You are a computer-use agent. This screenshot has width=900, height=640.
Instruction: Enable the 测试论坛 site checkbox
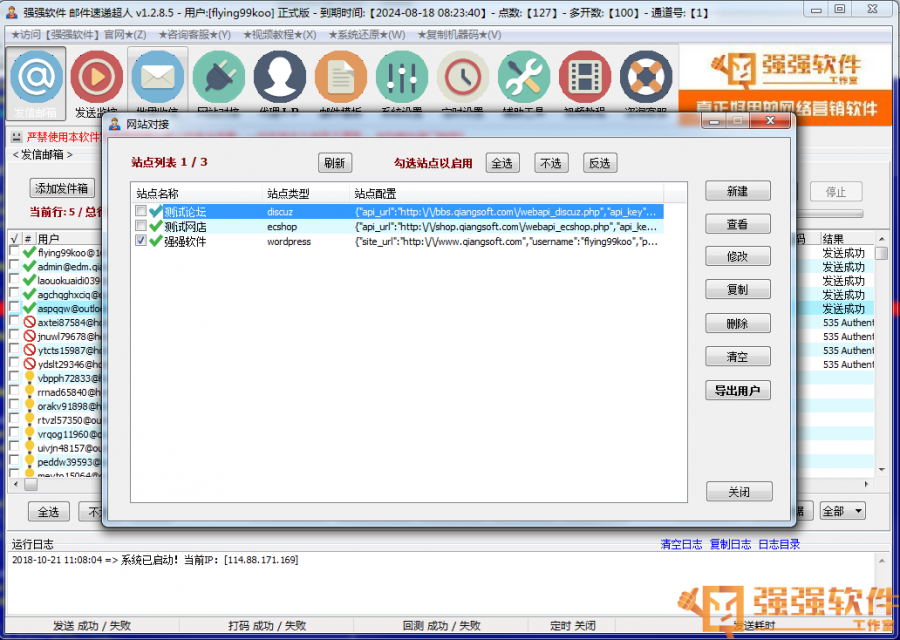141,211
